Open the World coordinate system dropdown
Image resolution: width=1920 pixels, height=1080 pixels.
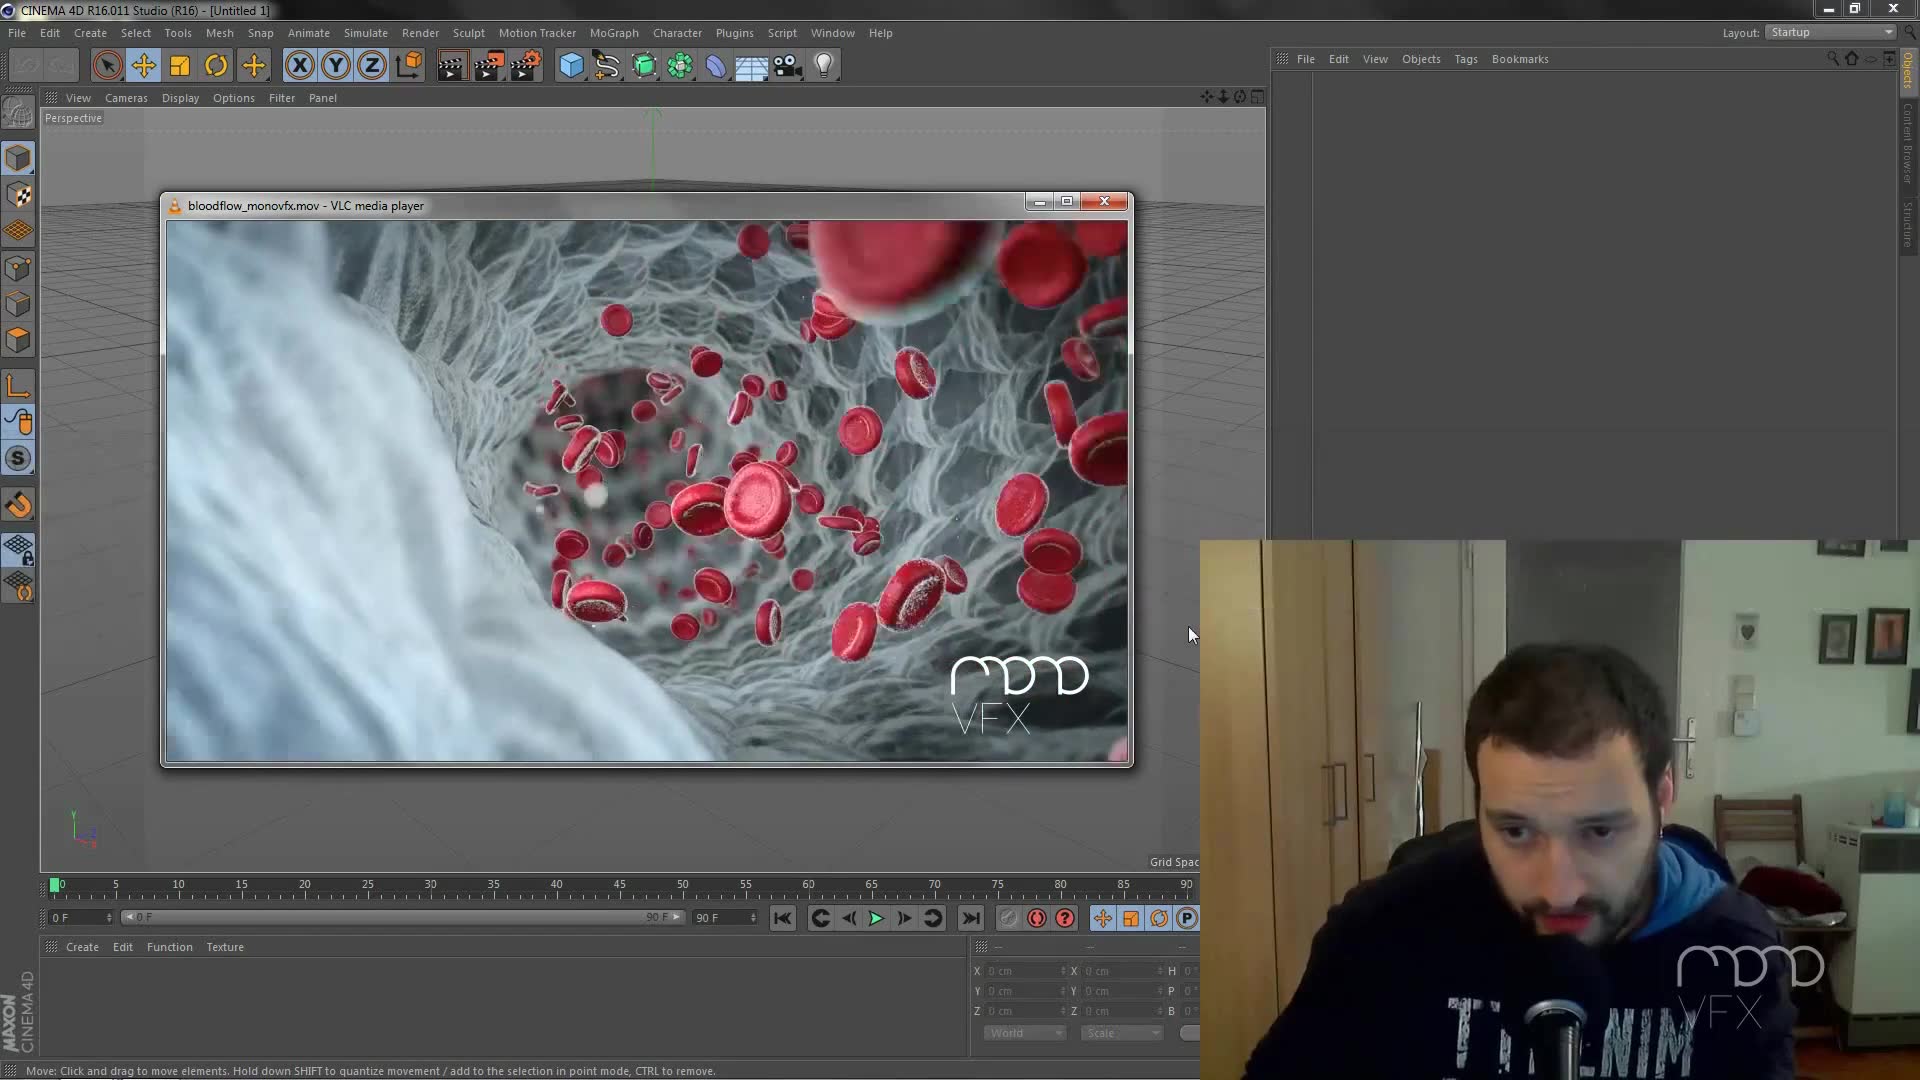pos(1024,1033)
